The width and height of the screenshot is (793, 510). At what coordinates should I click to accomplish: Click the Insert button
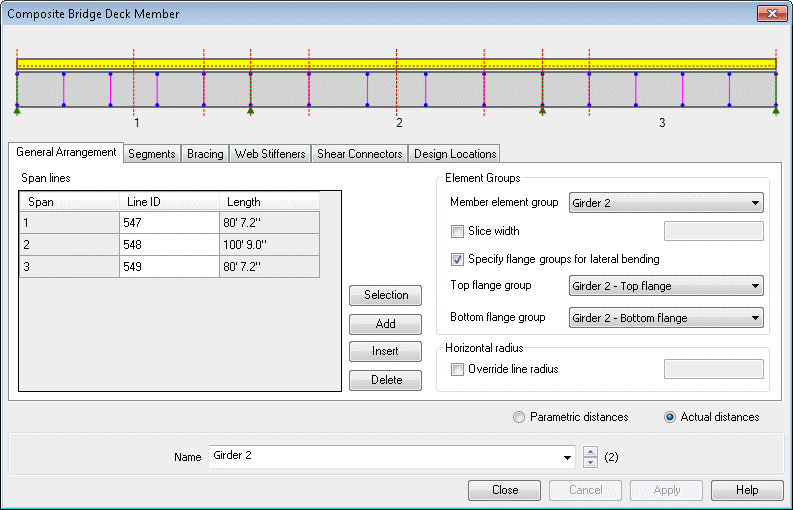coord(385,352)
